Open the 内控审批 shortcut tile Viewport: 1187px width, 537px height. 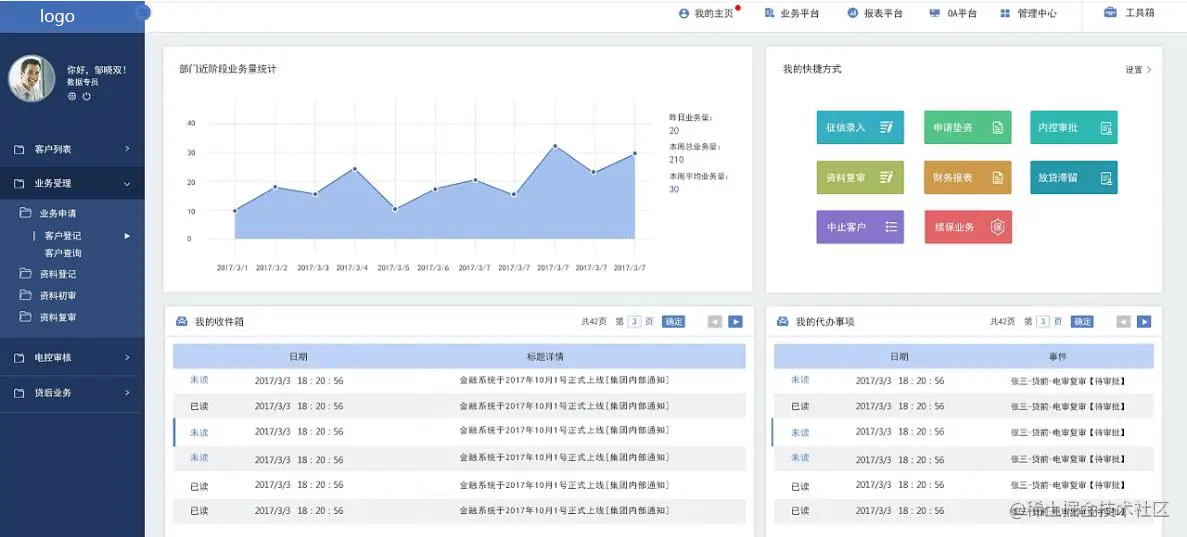point(1073,127)
